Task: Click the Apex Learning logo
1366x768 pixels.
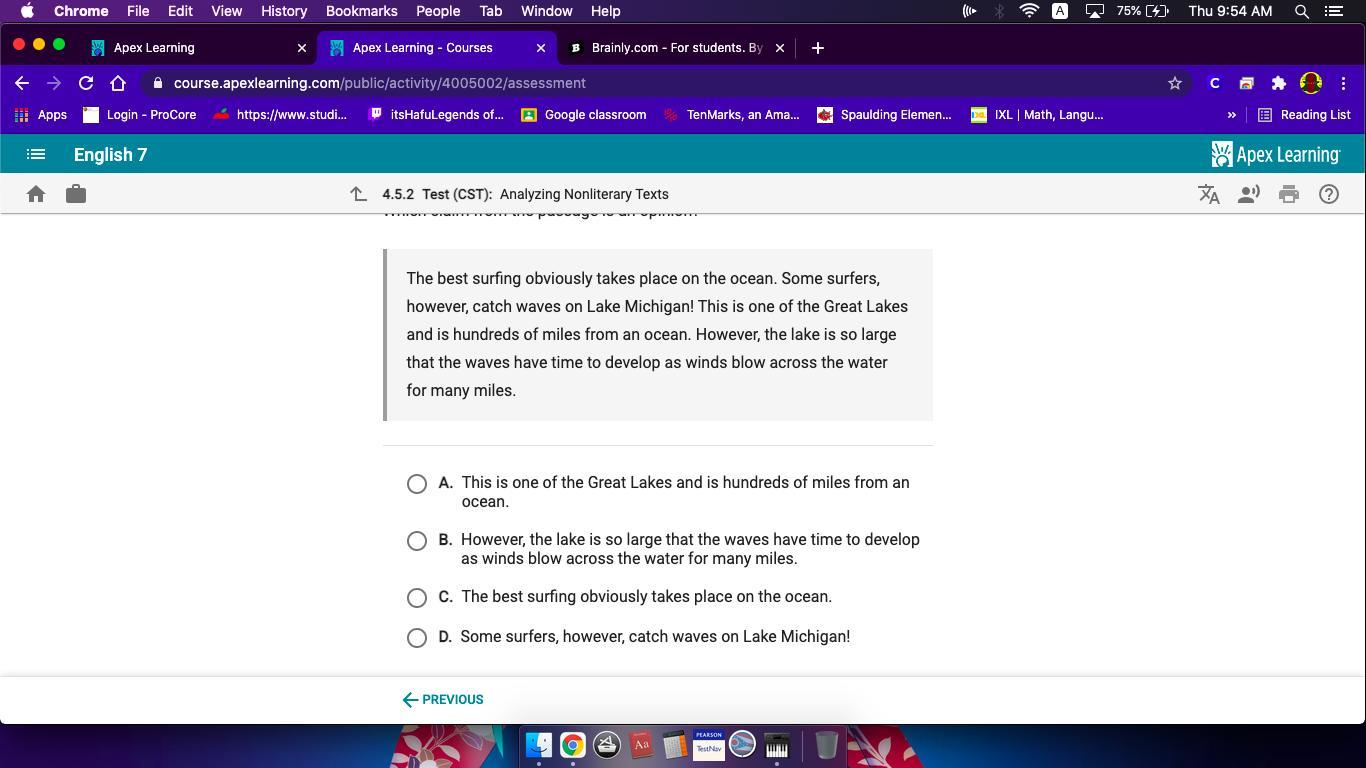Action: (x=1276, y=155)
